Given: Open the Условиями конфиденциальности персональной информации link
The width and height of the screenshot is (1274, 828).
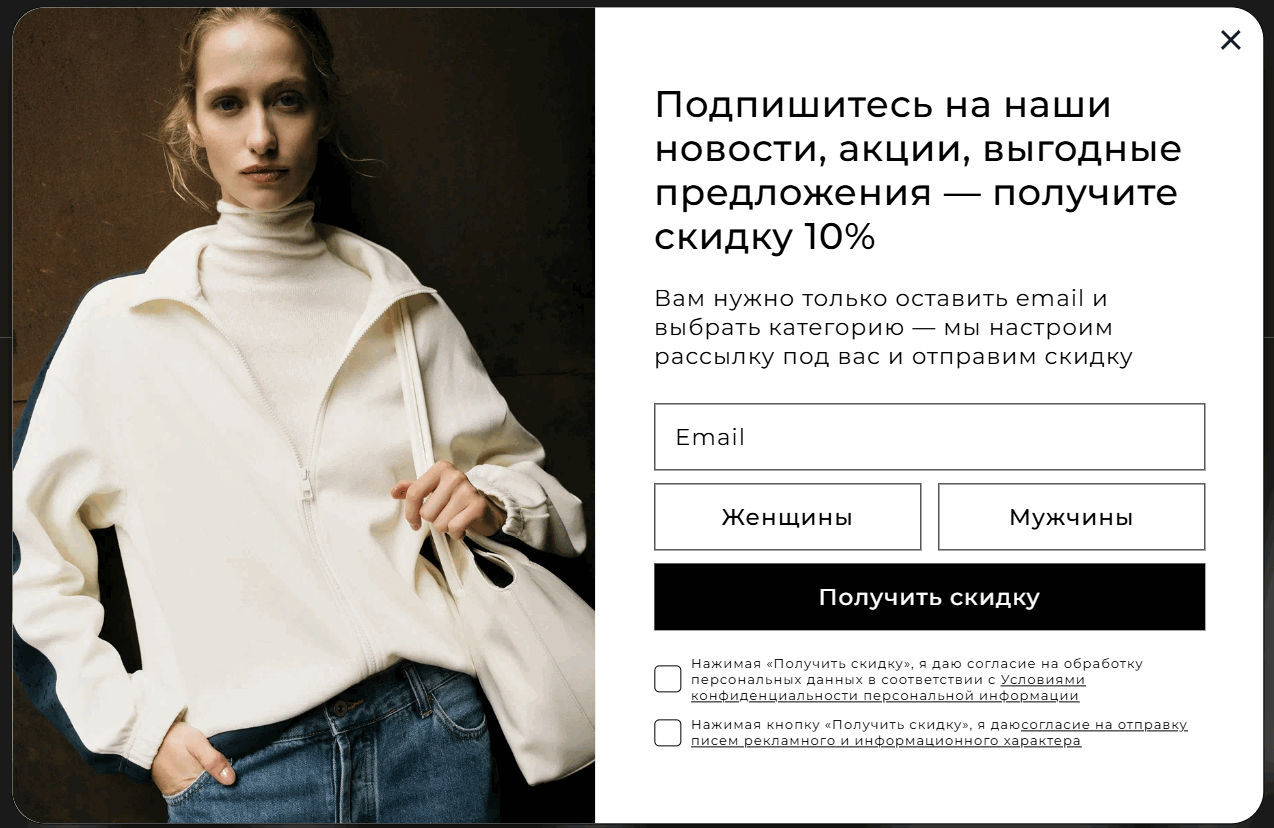Looking at the screenshot, I should [888, 688].
